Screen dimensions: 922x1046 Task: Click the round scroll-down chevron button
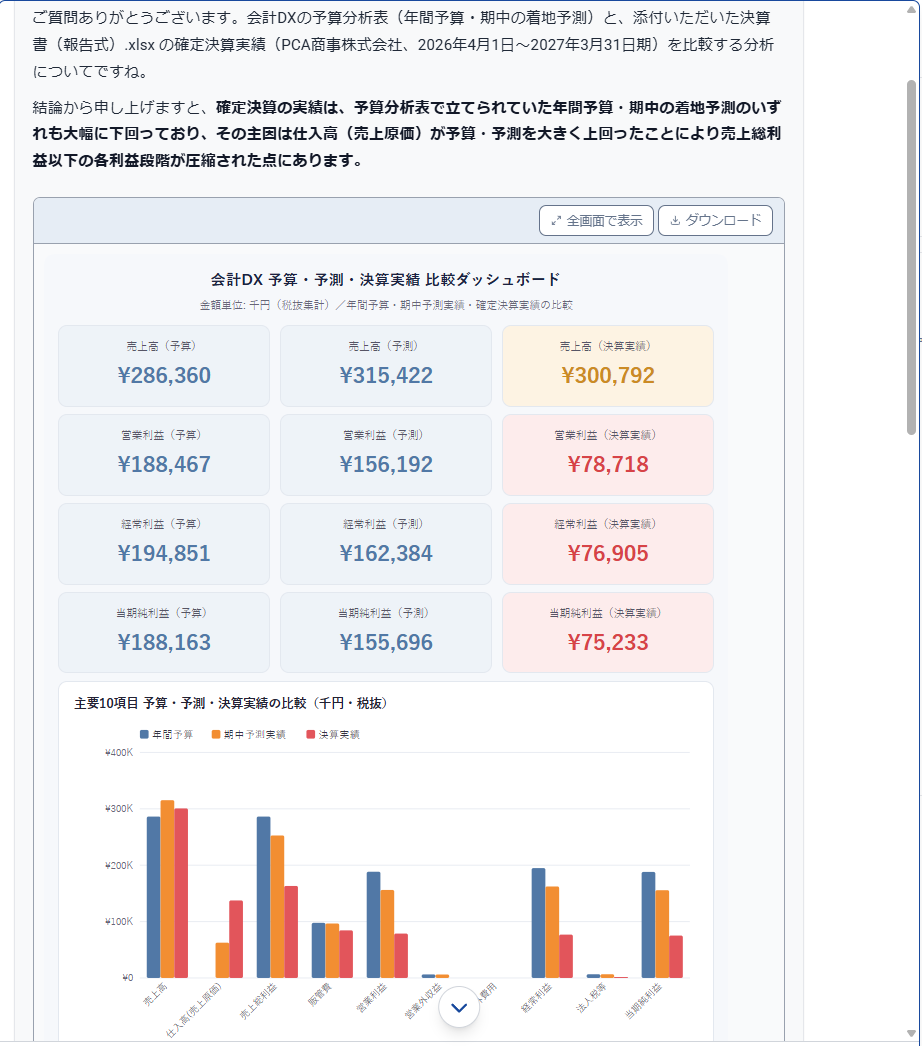[x=459, y=1007]
